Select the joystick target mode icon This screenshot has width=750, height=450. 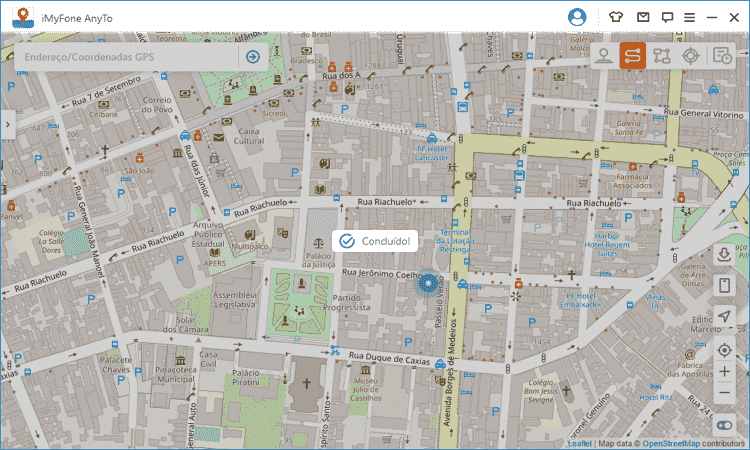coord(691,56)
